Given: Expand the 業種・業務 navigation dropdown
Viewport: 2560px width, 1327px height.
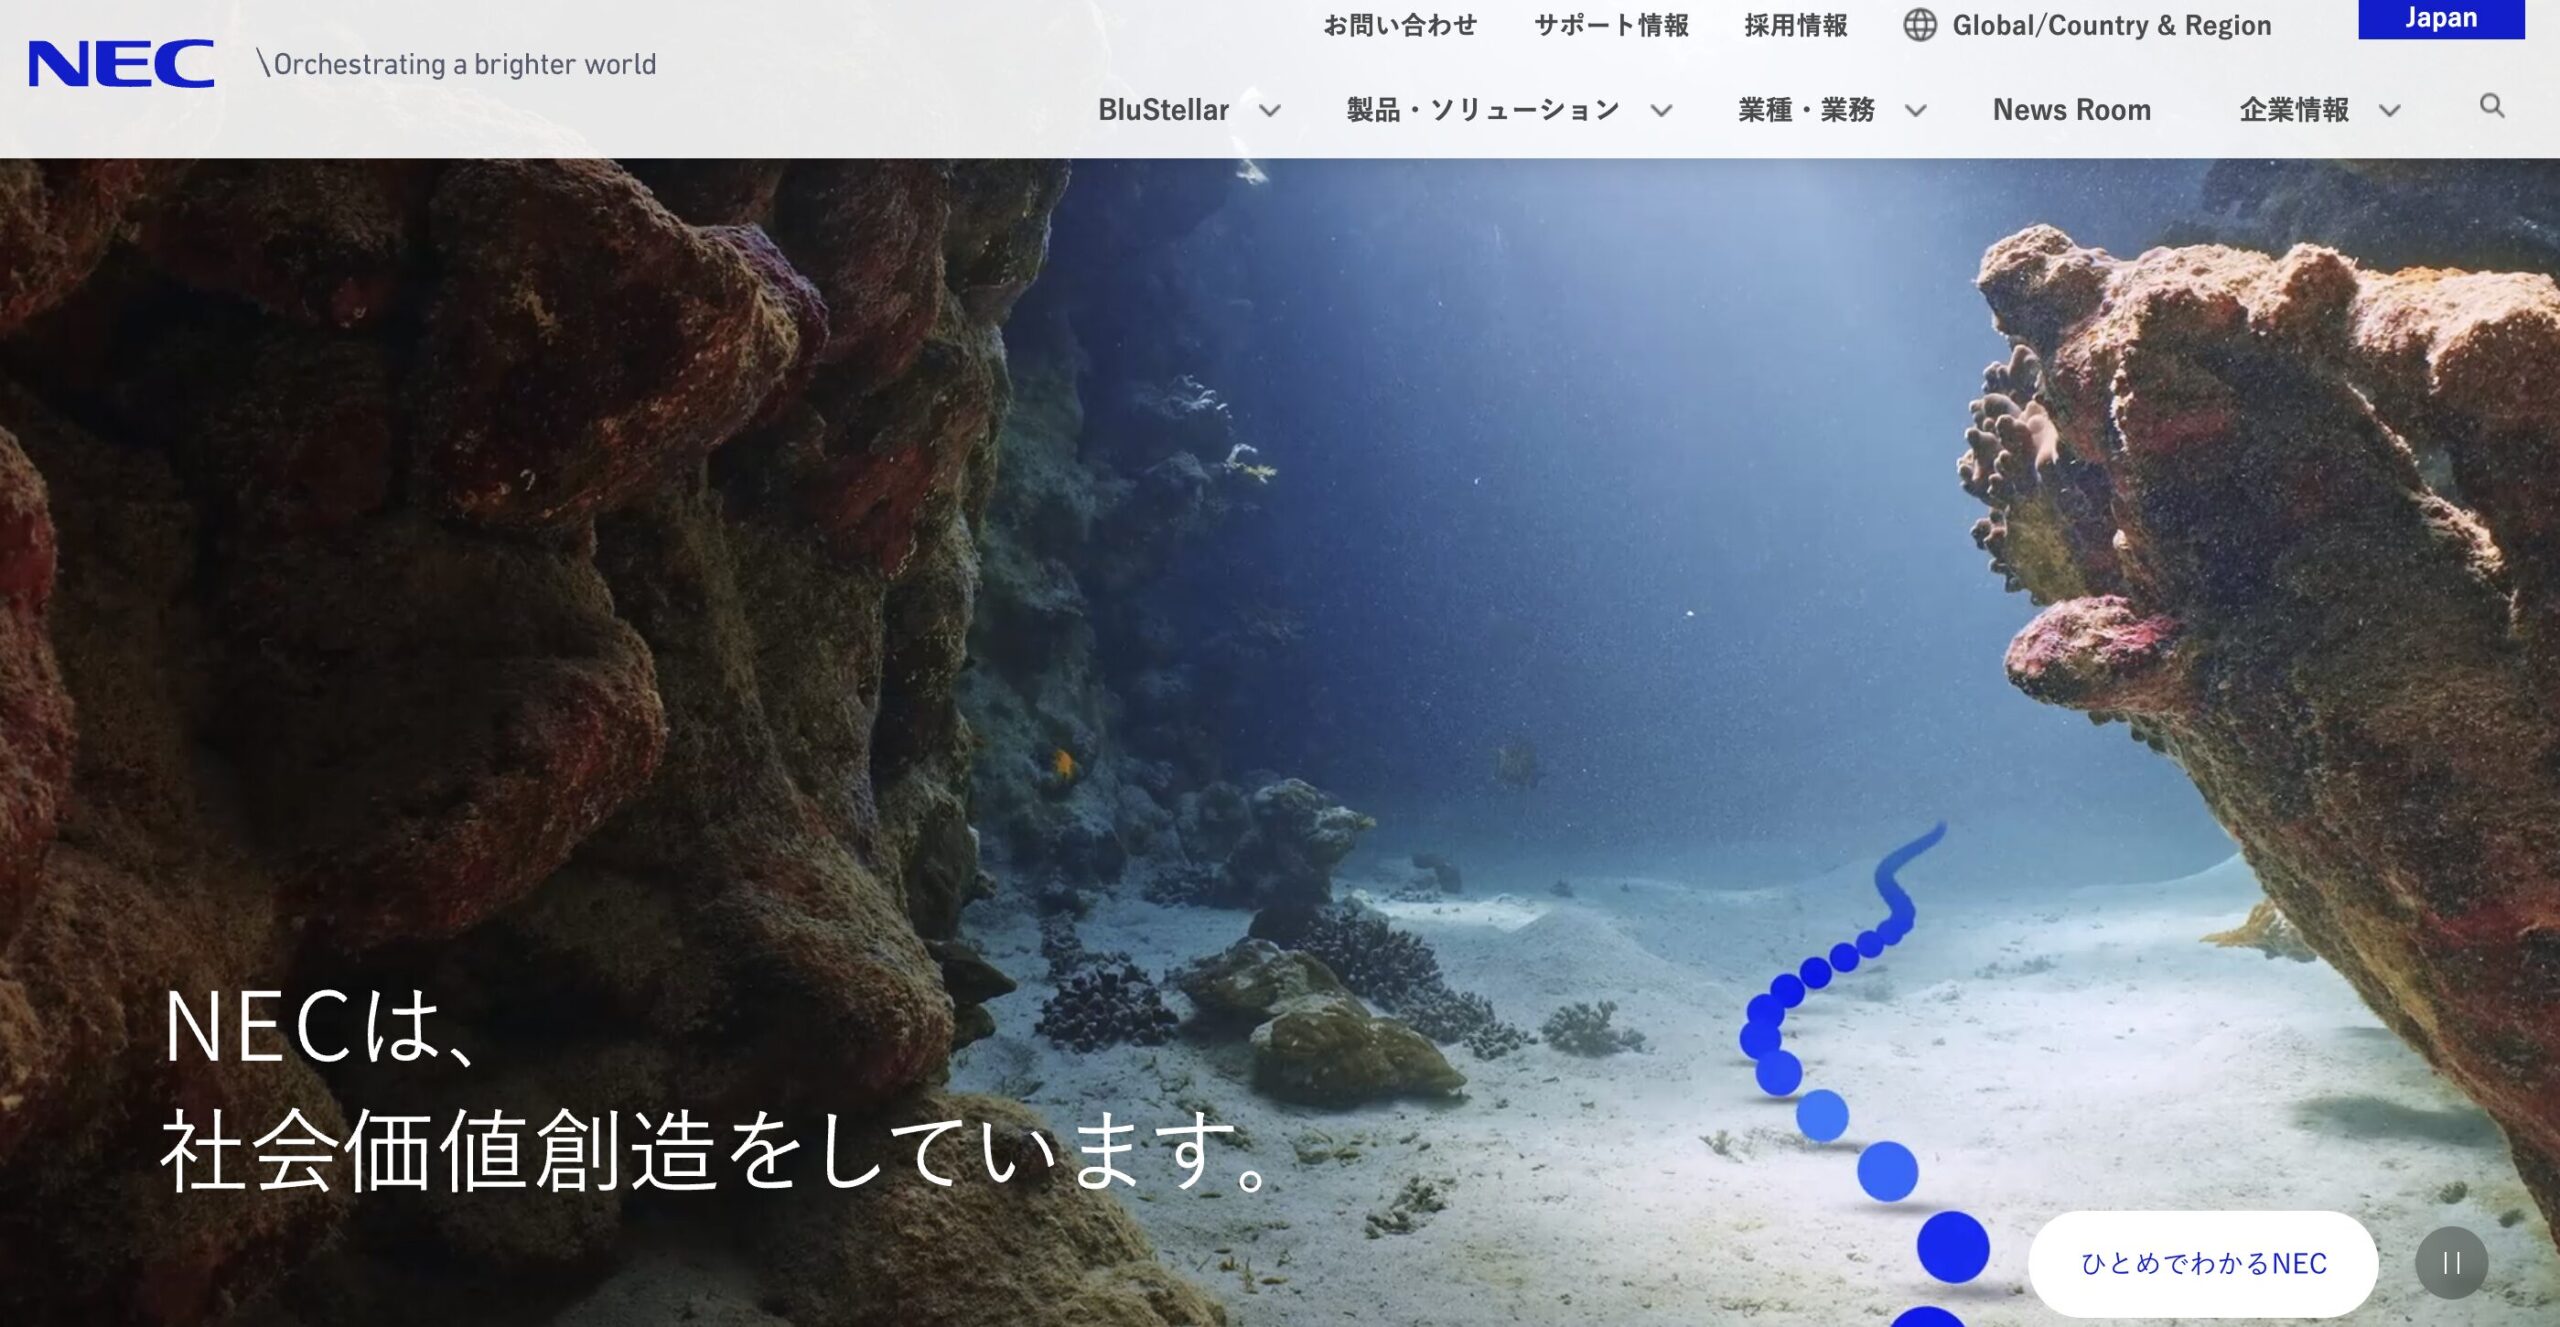Looking at the screenshot, I should 1917,110.
